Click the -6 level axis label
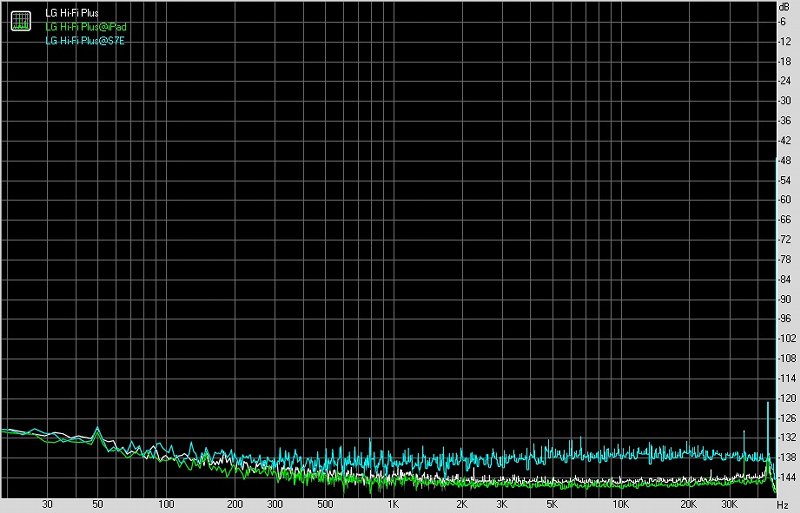The image size is (800, 513). pyautogui.click(x=783, y=21)
